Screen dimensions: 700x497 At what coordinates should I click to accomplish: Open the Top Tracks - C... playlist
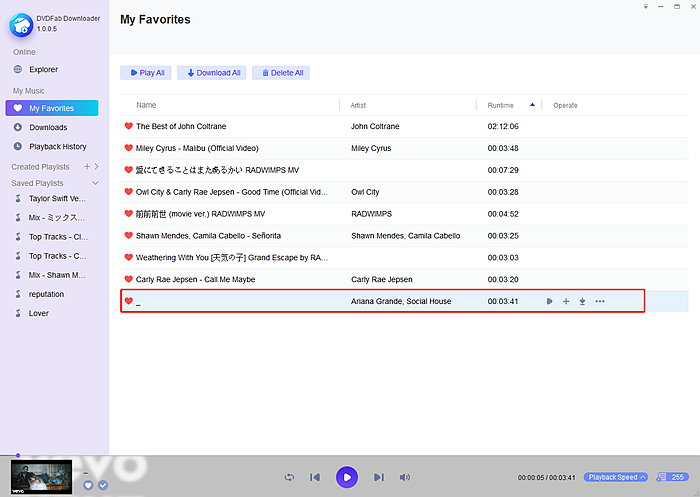tap(57, 256)
